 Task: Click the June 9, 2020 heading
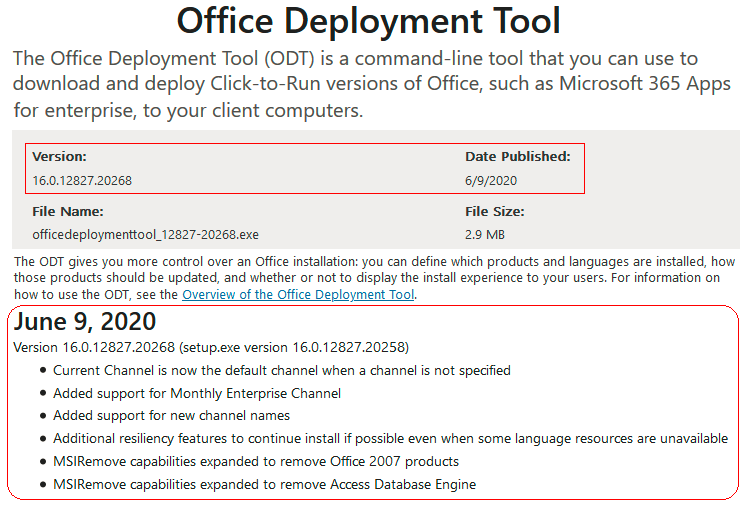(x=85, y=321)
